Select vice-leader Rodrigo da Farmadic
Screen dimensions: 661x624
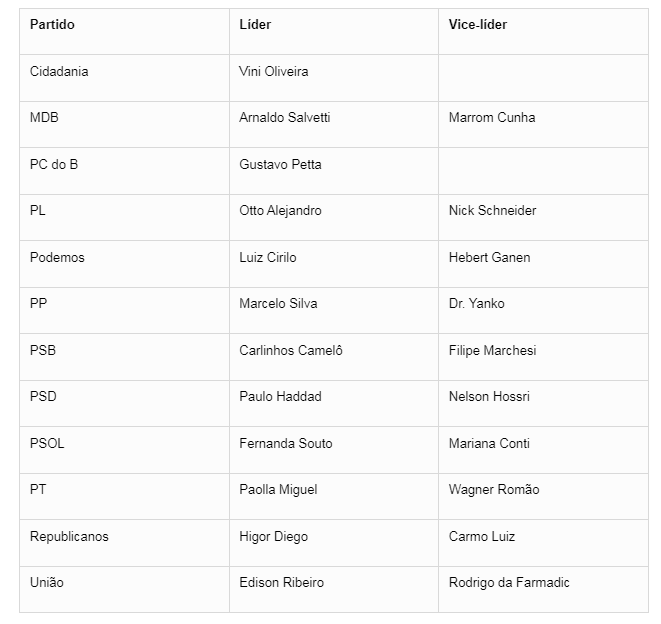click(x=509, y=582)
